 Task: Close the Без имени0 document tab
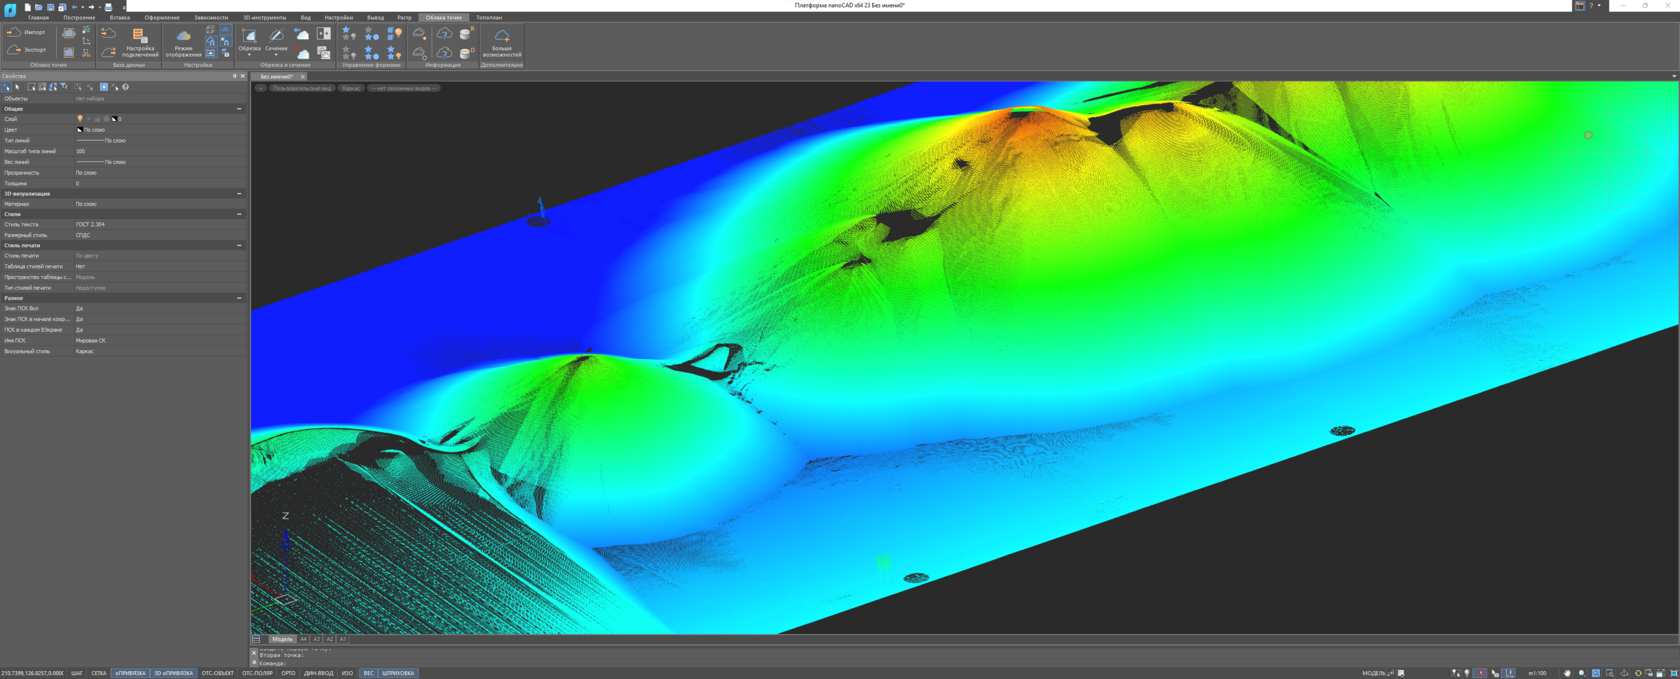303,77
